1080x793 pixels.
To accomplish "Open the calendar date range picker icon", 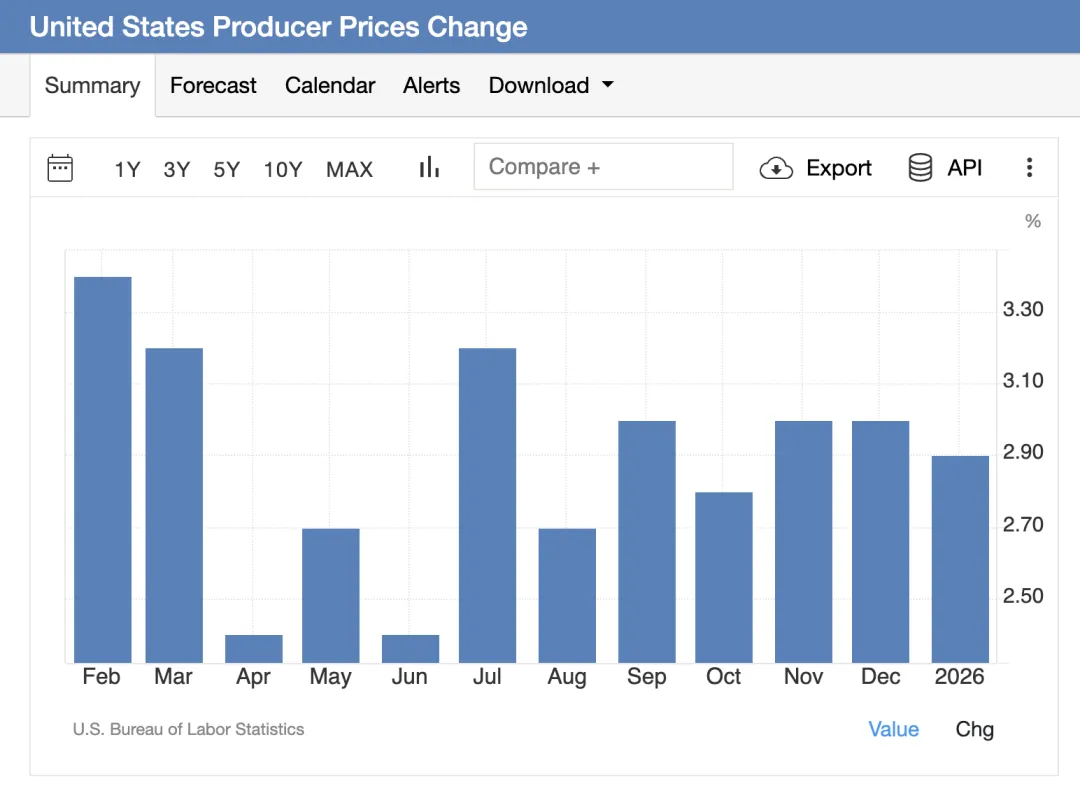I will [60, 168].
